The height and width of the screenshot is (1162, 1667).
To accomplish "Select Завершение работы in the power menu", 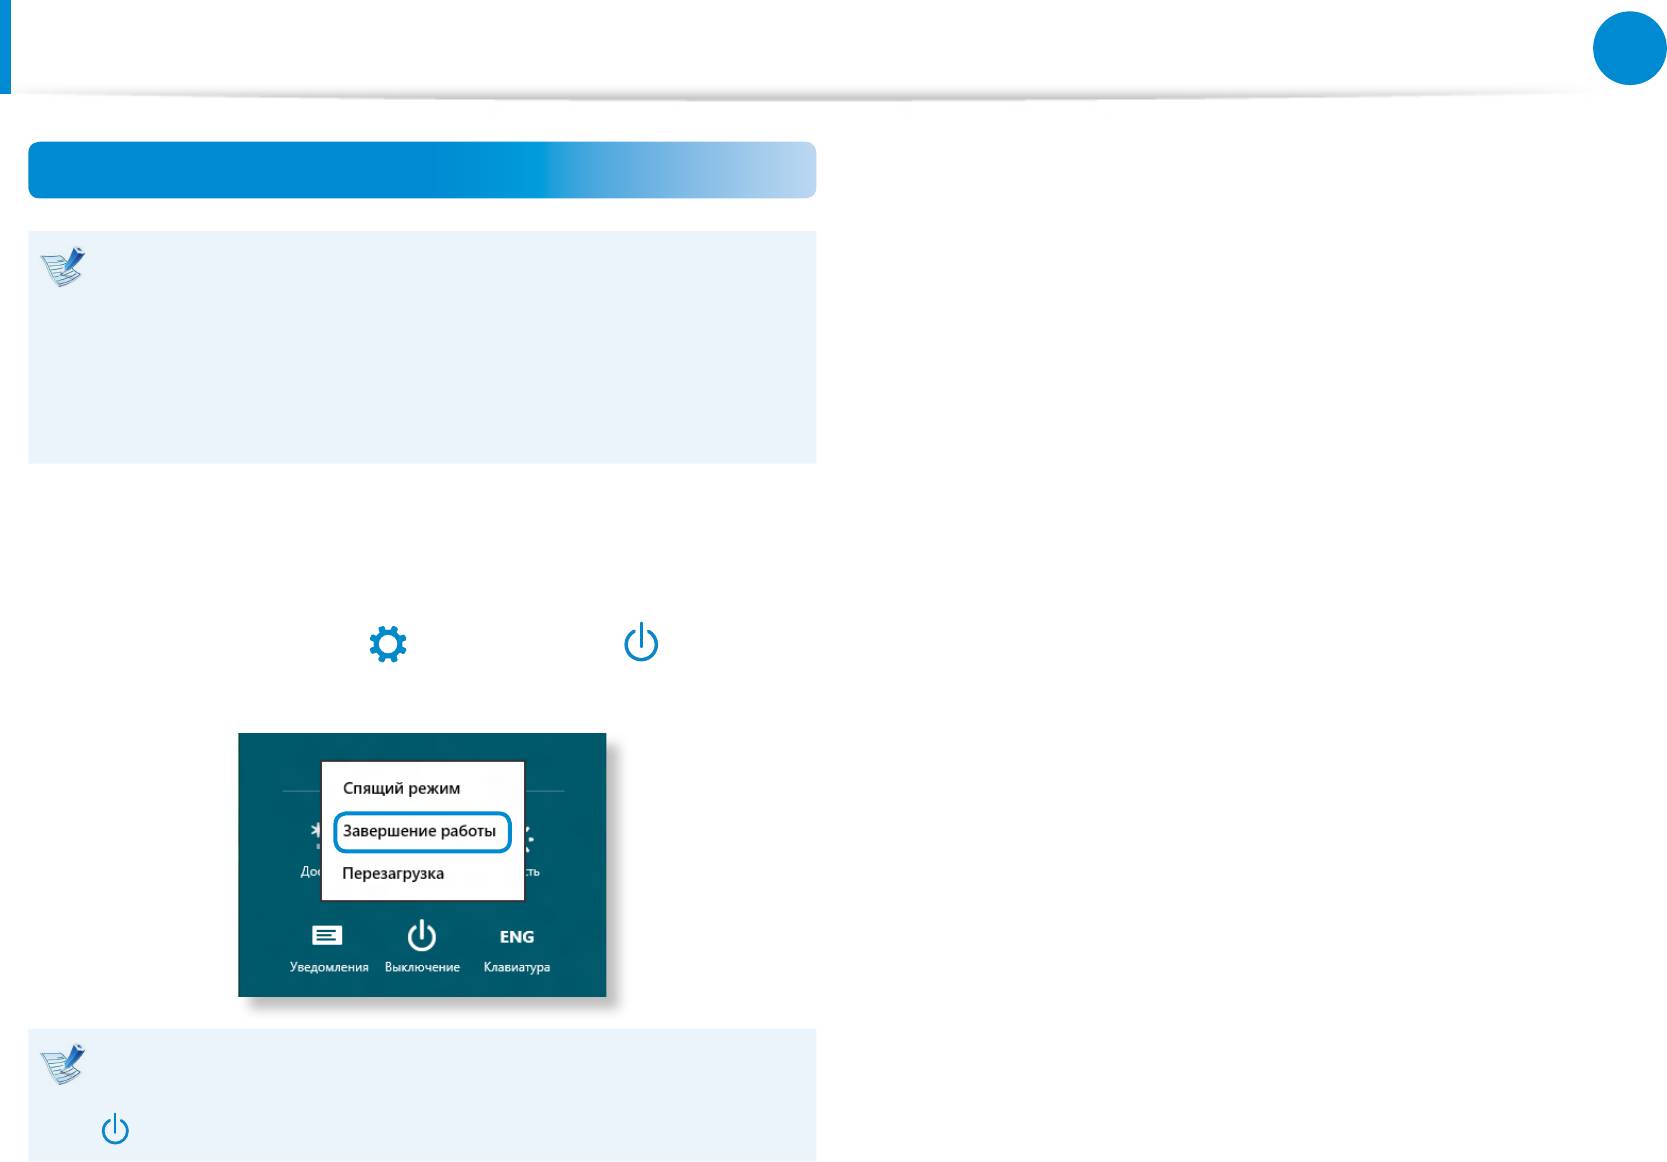I will [421, 831].
